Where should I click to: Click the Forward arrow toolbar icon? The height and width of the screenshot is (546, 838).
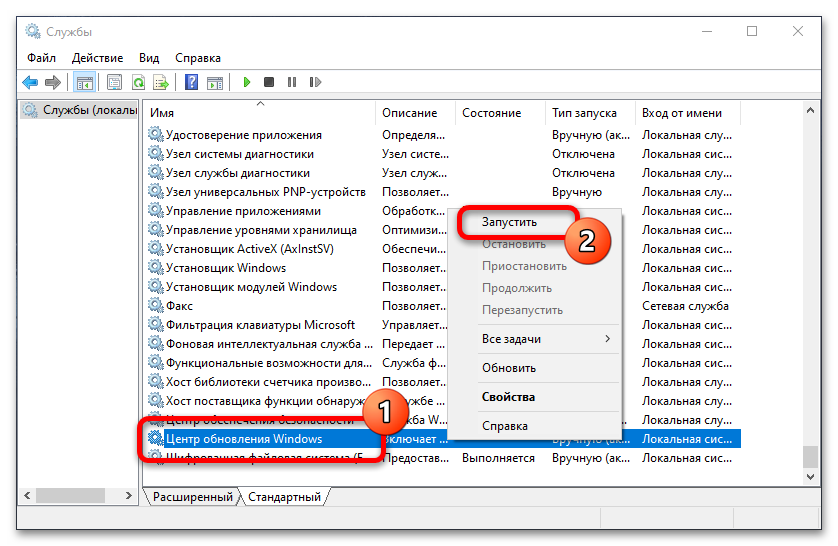tap(53, 82)
